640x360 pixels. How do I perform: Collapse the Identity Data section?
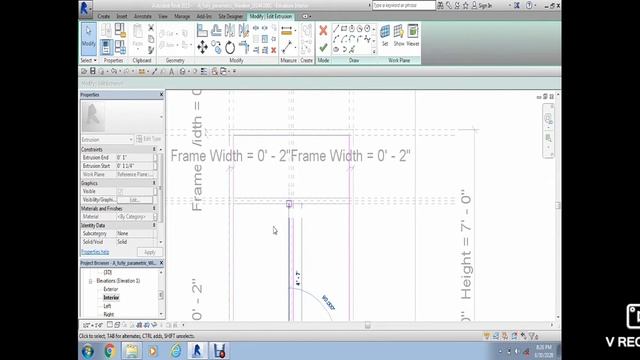click(x=154, y=225)
